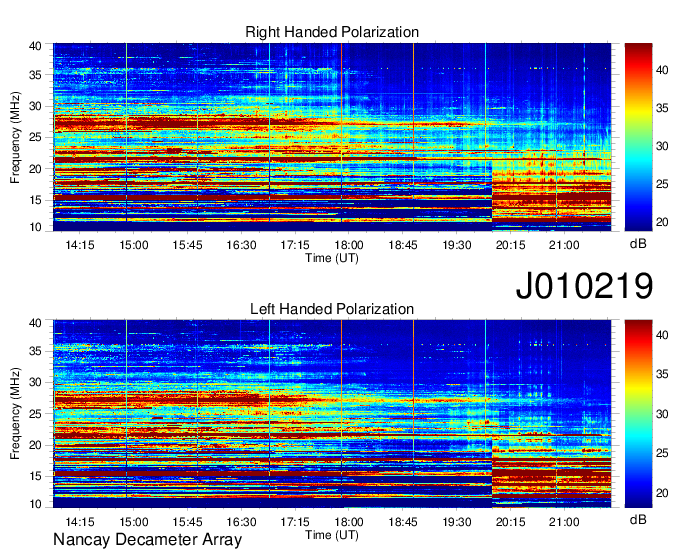The height and width of the screenshot is (552, 680).
Task: Click the top plot's 'Time (UT)' axis label
Action: (x=332, y=258)
